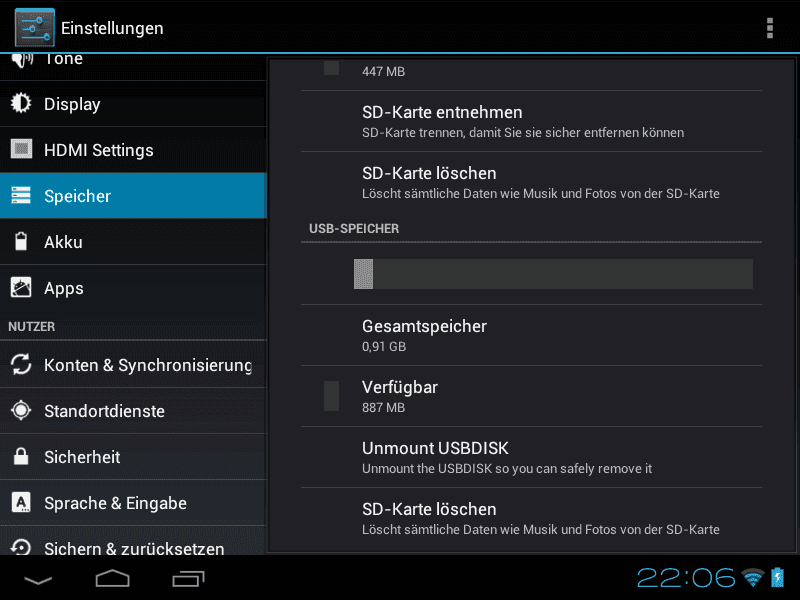Tap the Verfügbar 887 MB color swatch

point(331,396)
